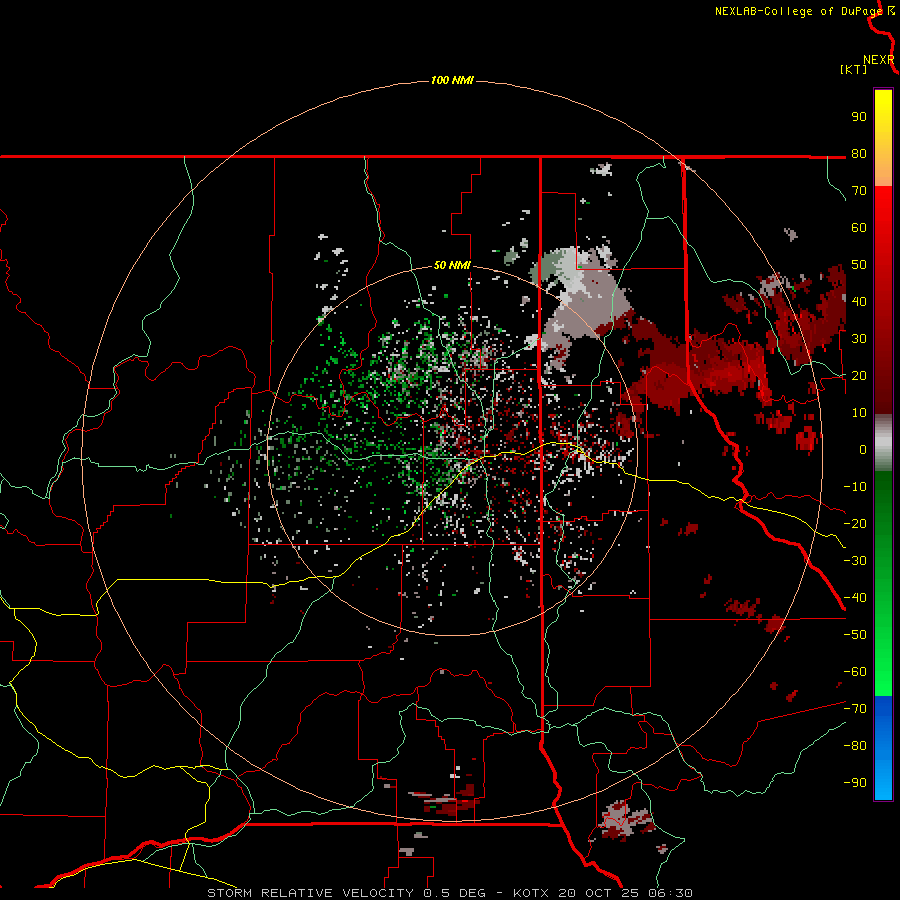Viewport: 900px width, 900px height.
Task: Click the 90 value on the velocity scale
Action: click(x=859, y=117)
